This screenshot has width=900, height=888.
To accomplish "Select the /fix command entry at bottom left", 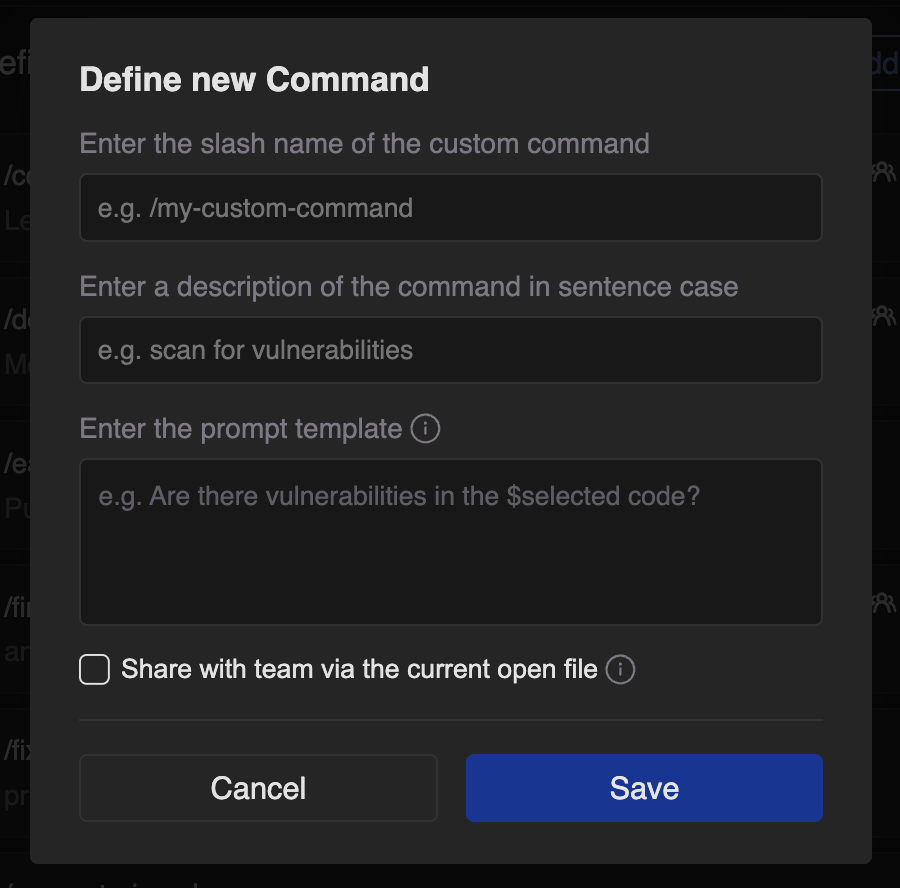I will pyautogui.click(x=16, y=750).
